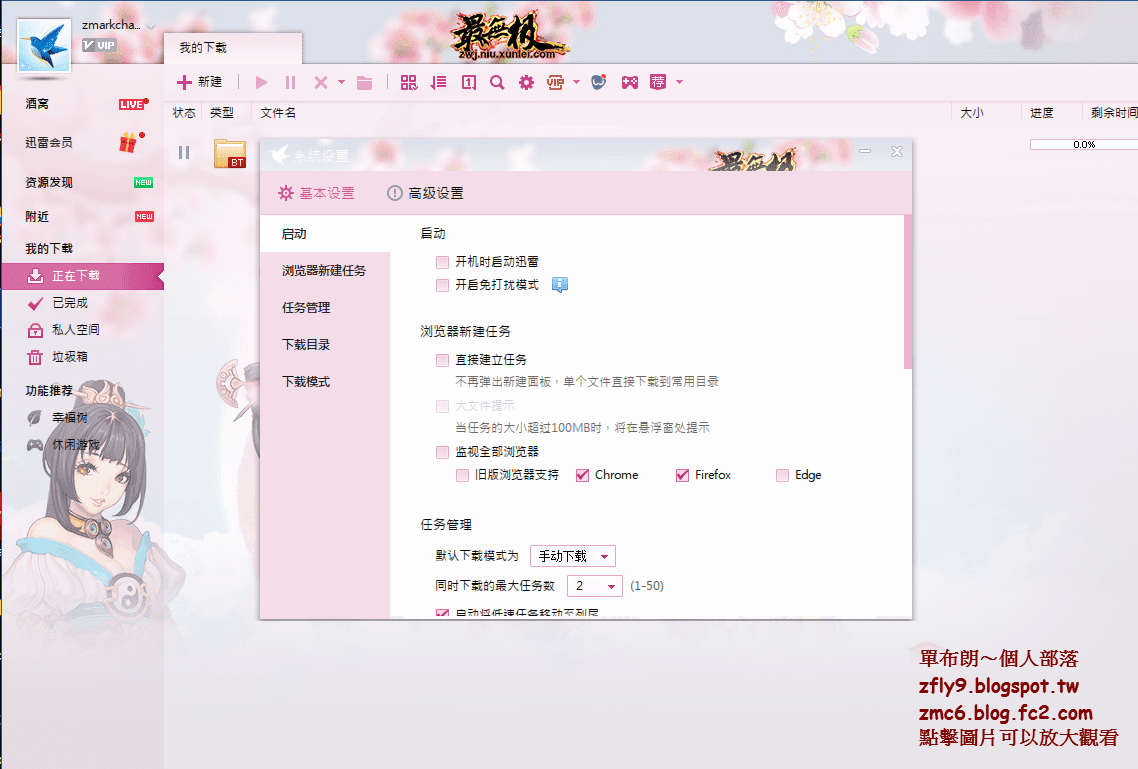Image resolution: width=1138 pixels, height=769 pixels.
Task: Click the bird avatar picture
Action: pos(44,45)
